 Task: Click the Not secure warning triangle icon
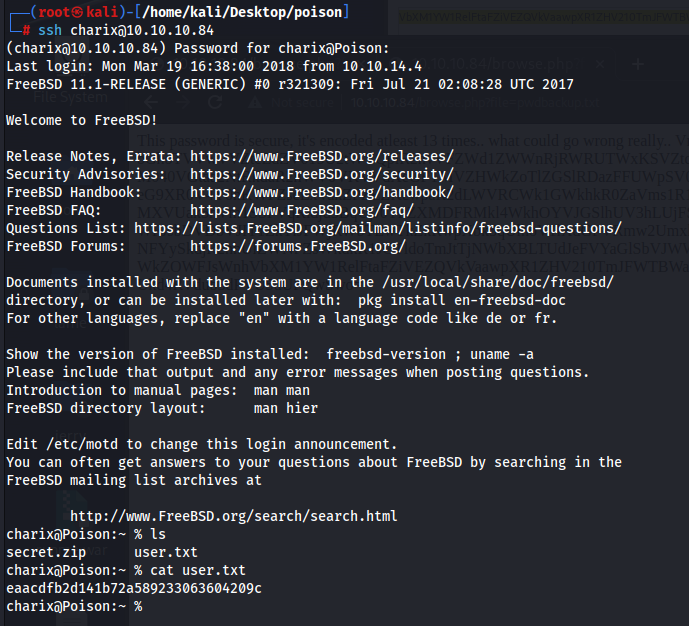tap(255, 103)
